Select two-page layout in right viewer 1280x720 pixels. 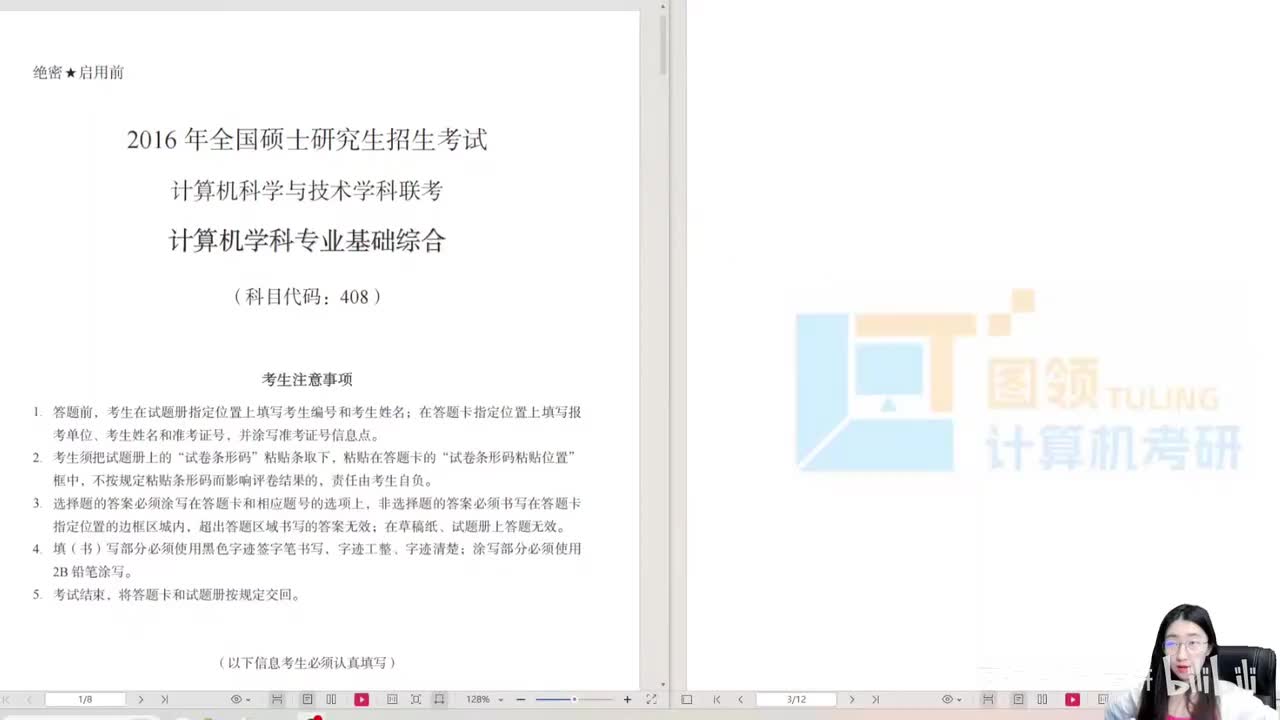click(x=1042, y=700)
